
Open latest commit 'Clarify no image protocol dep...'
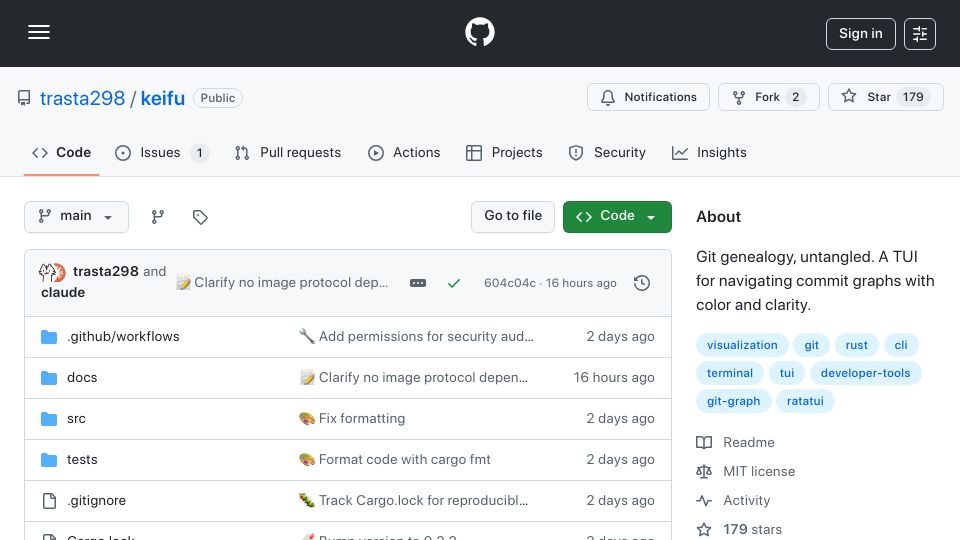click(291, 283)
